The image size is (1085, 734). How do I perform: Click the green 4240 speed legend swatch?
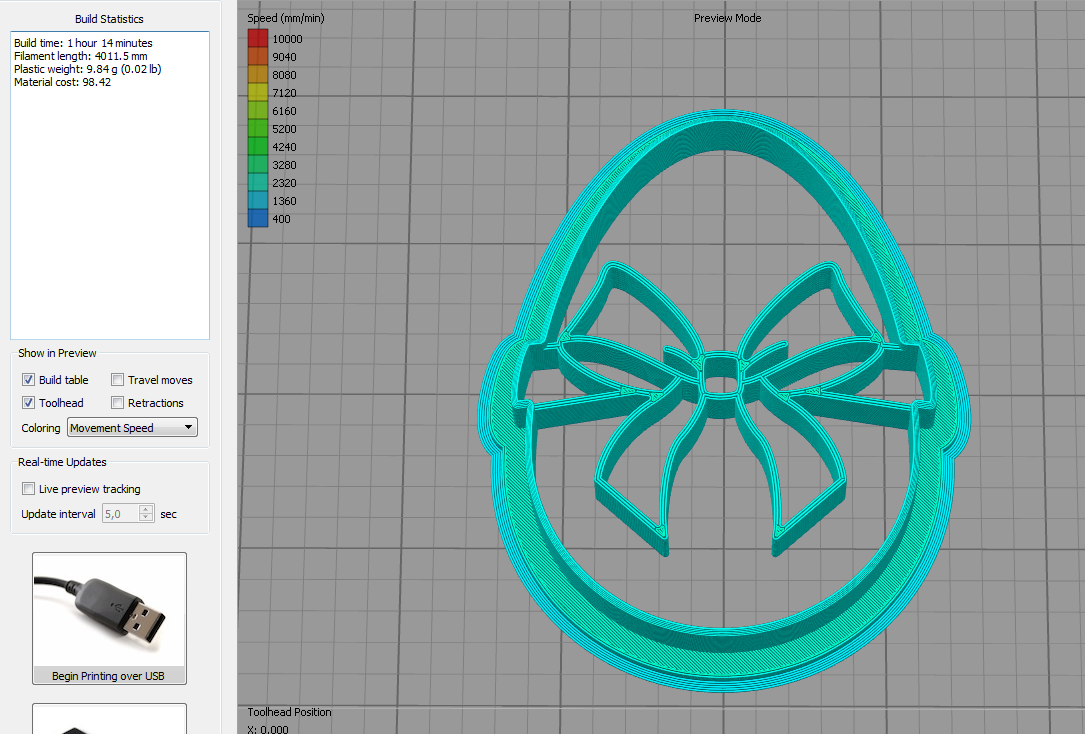[x=258, y=147]
